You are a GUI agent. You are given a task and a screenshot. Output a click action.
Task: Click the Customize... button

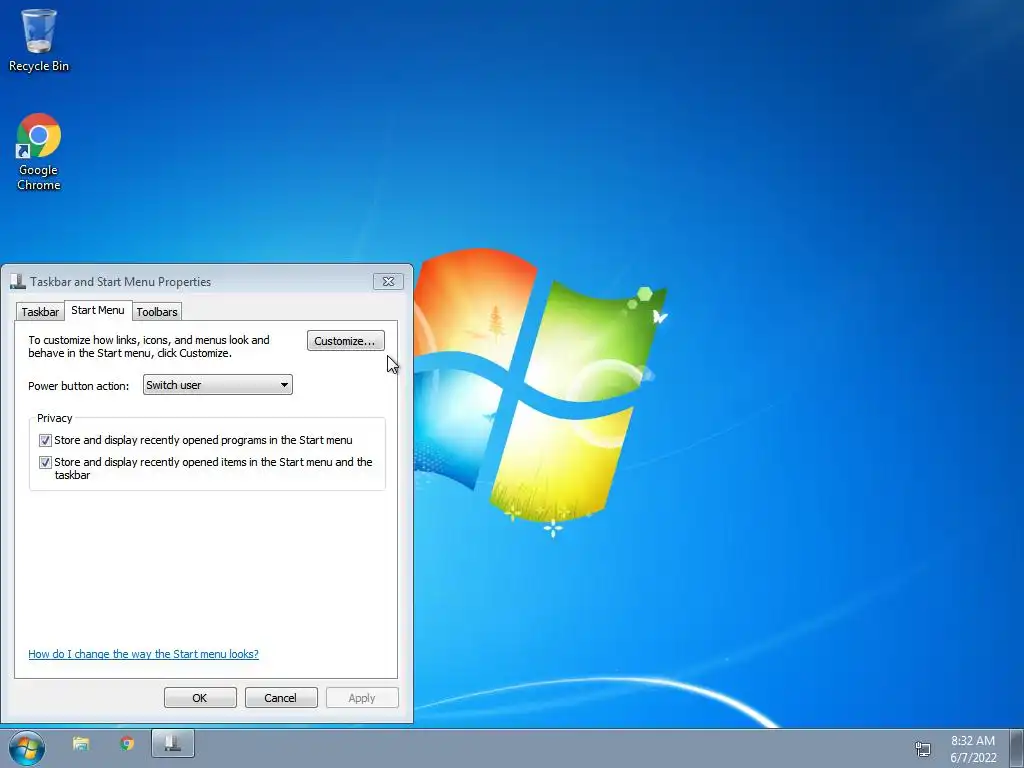pos(345,341)
